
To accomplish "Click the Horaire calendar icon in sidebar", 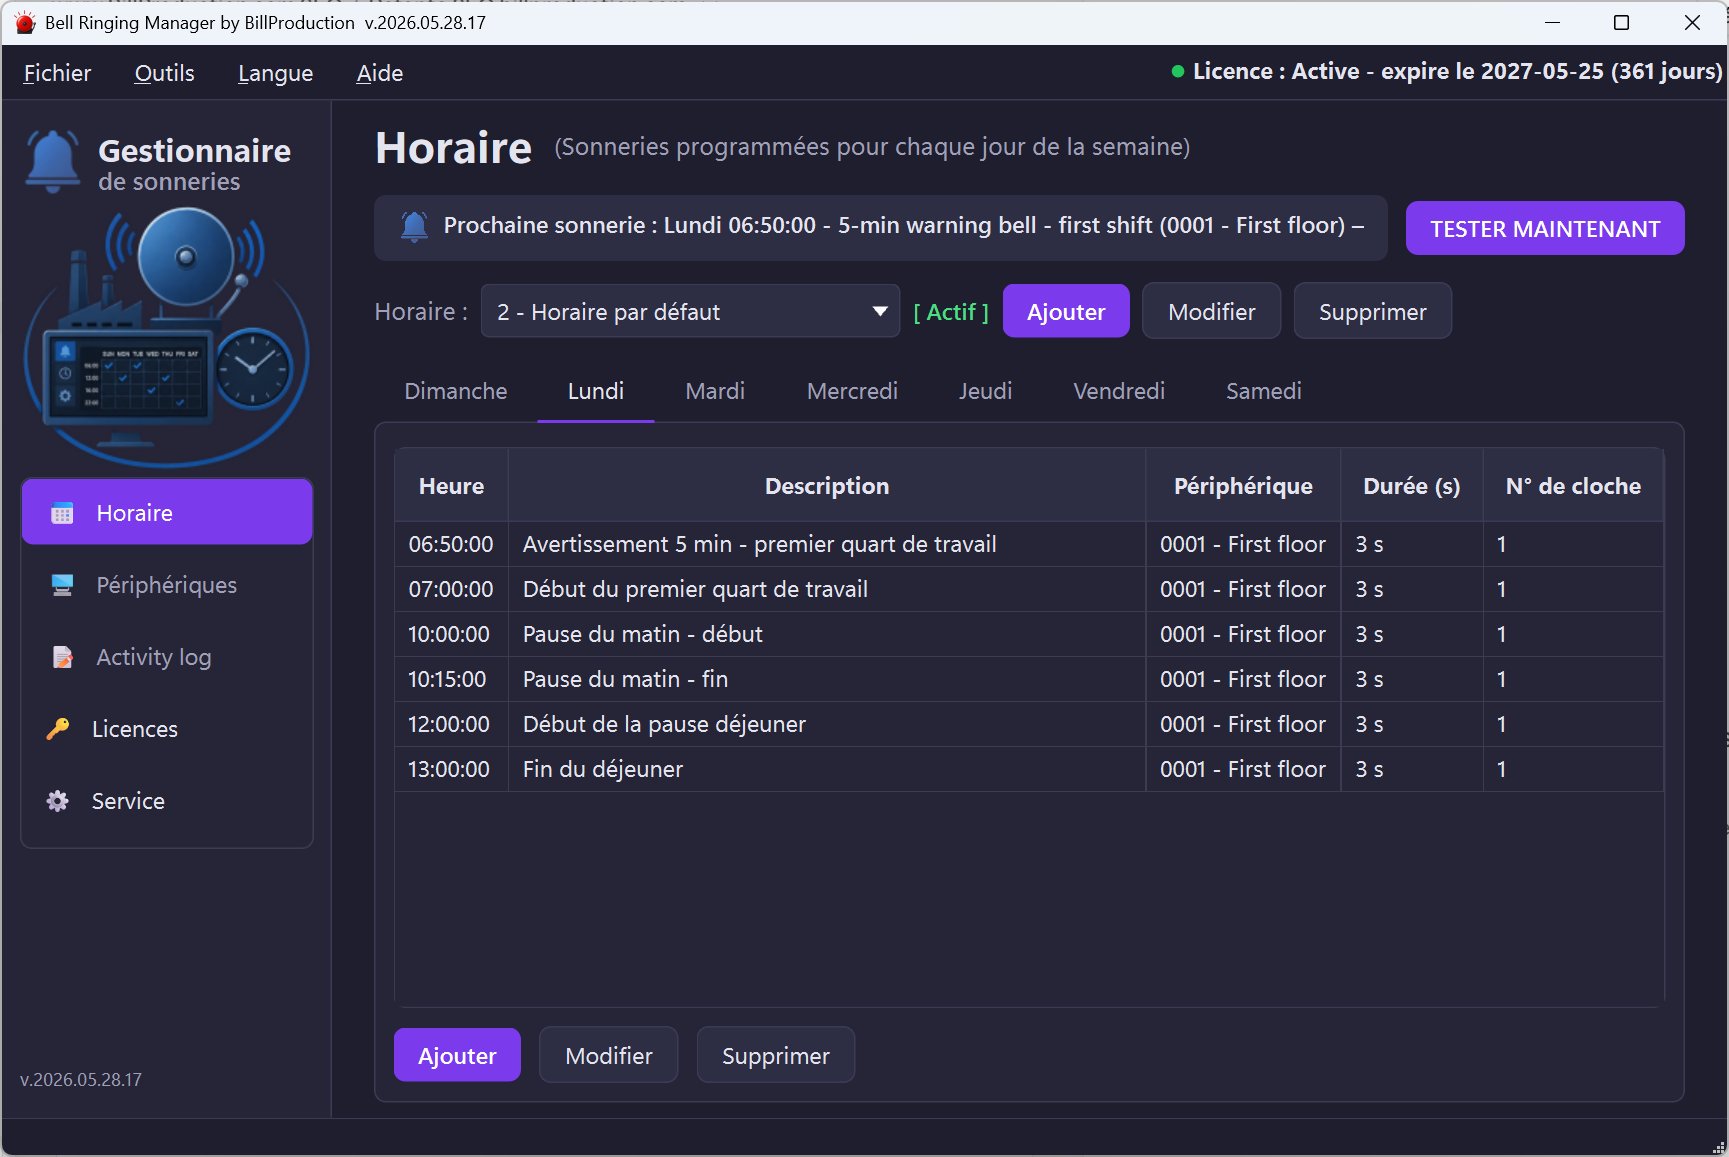I will 62,513.
